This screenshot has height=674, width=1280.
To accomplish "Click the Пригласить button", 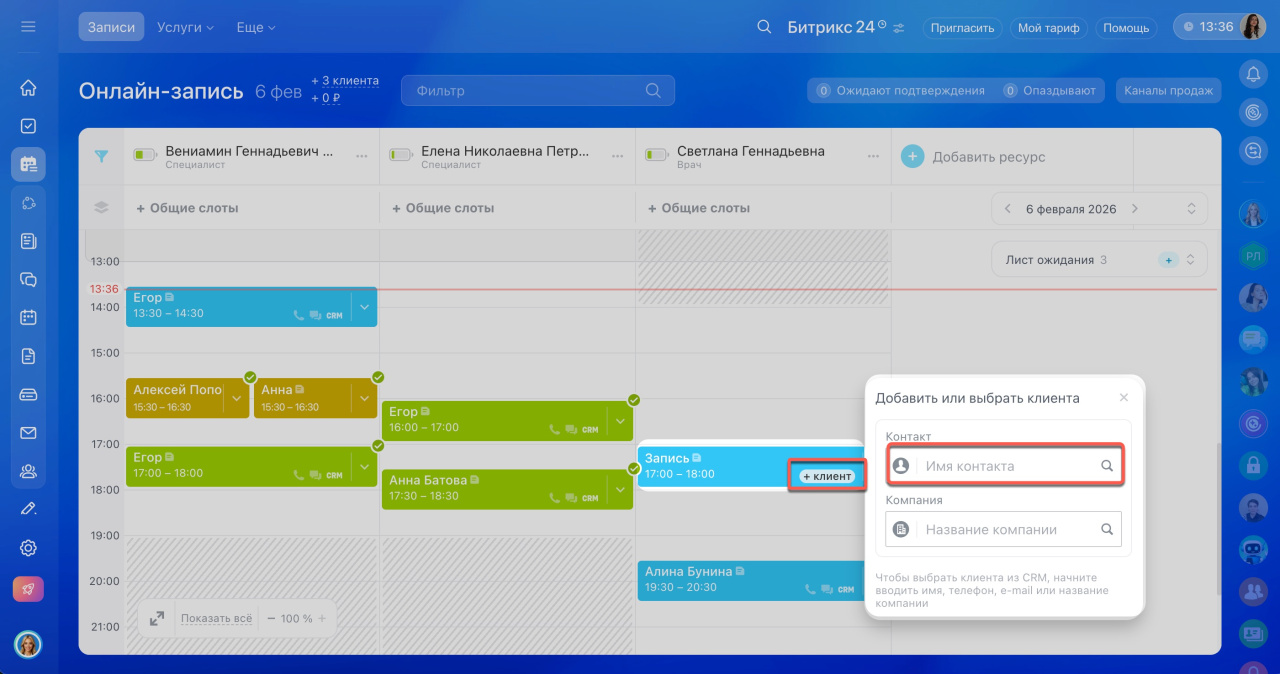I will 962,28.
